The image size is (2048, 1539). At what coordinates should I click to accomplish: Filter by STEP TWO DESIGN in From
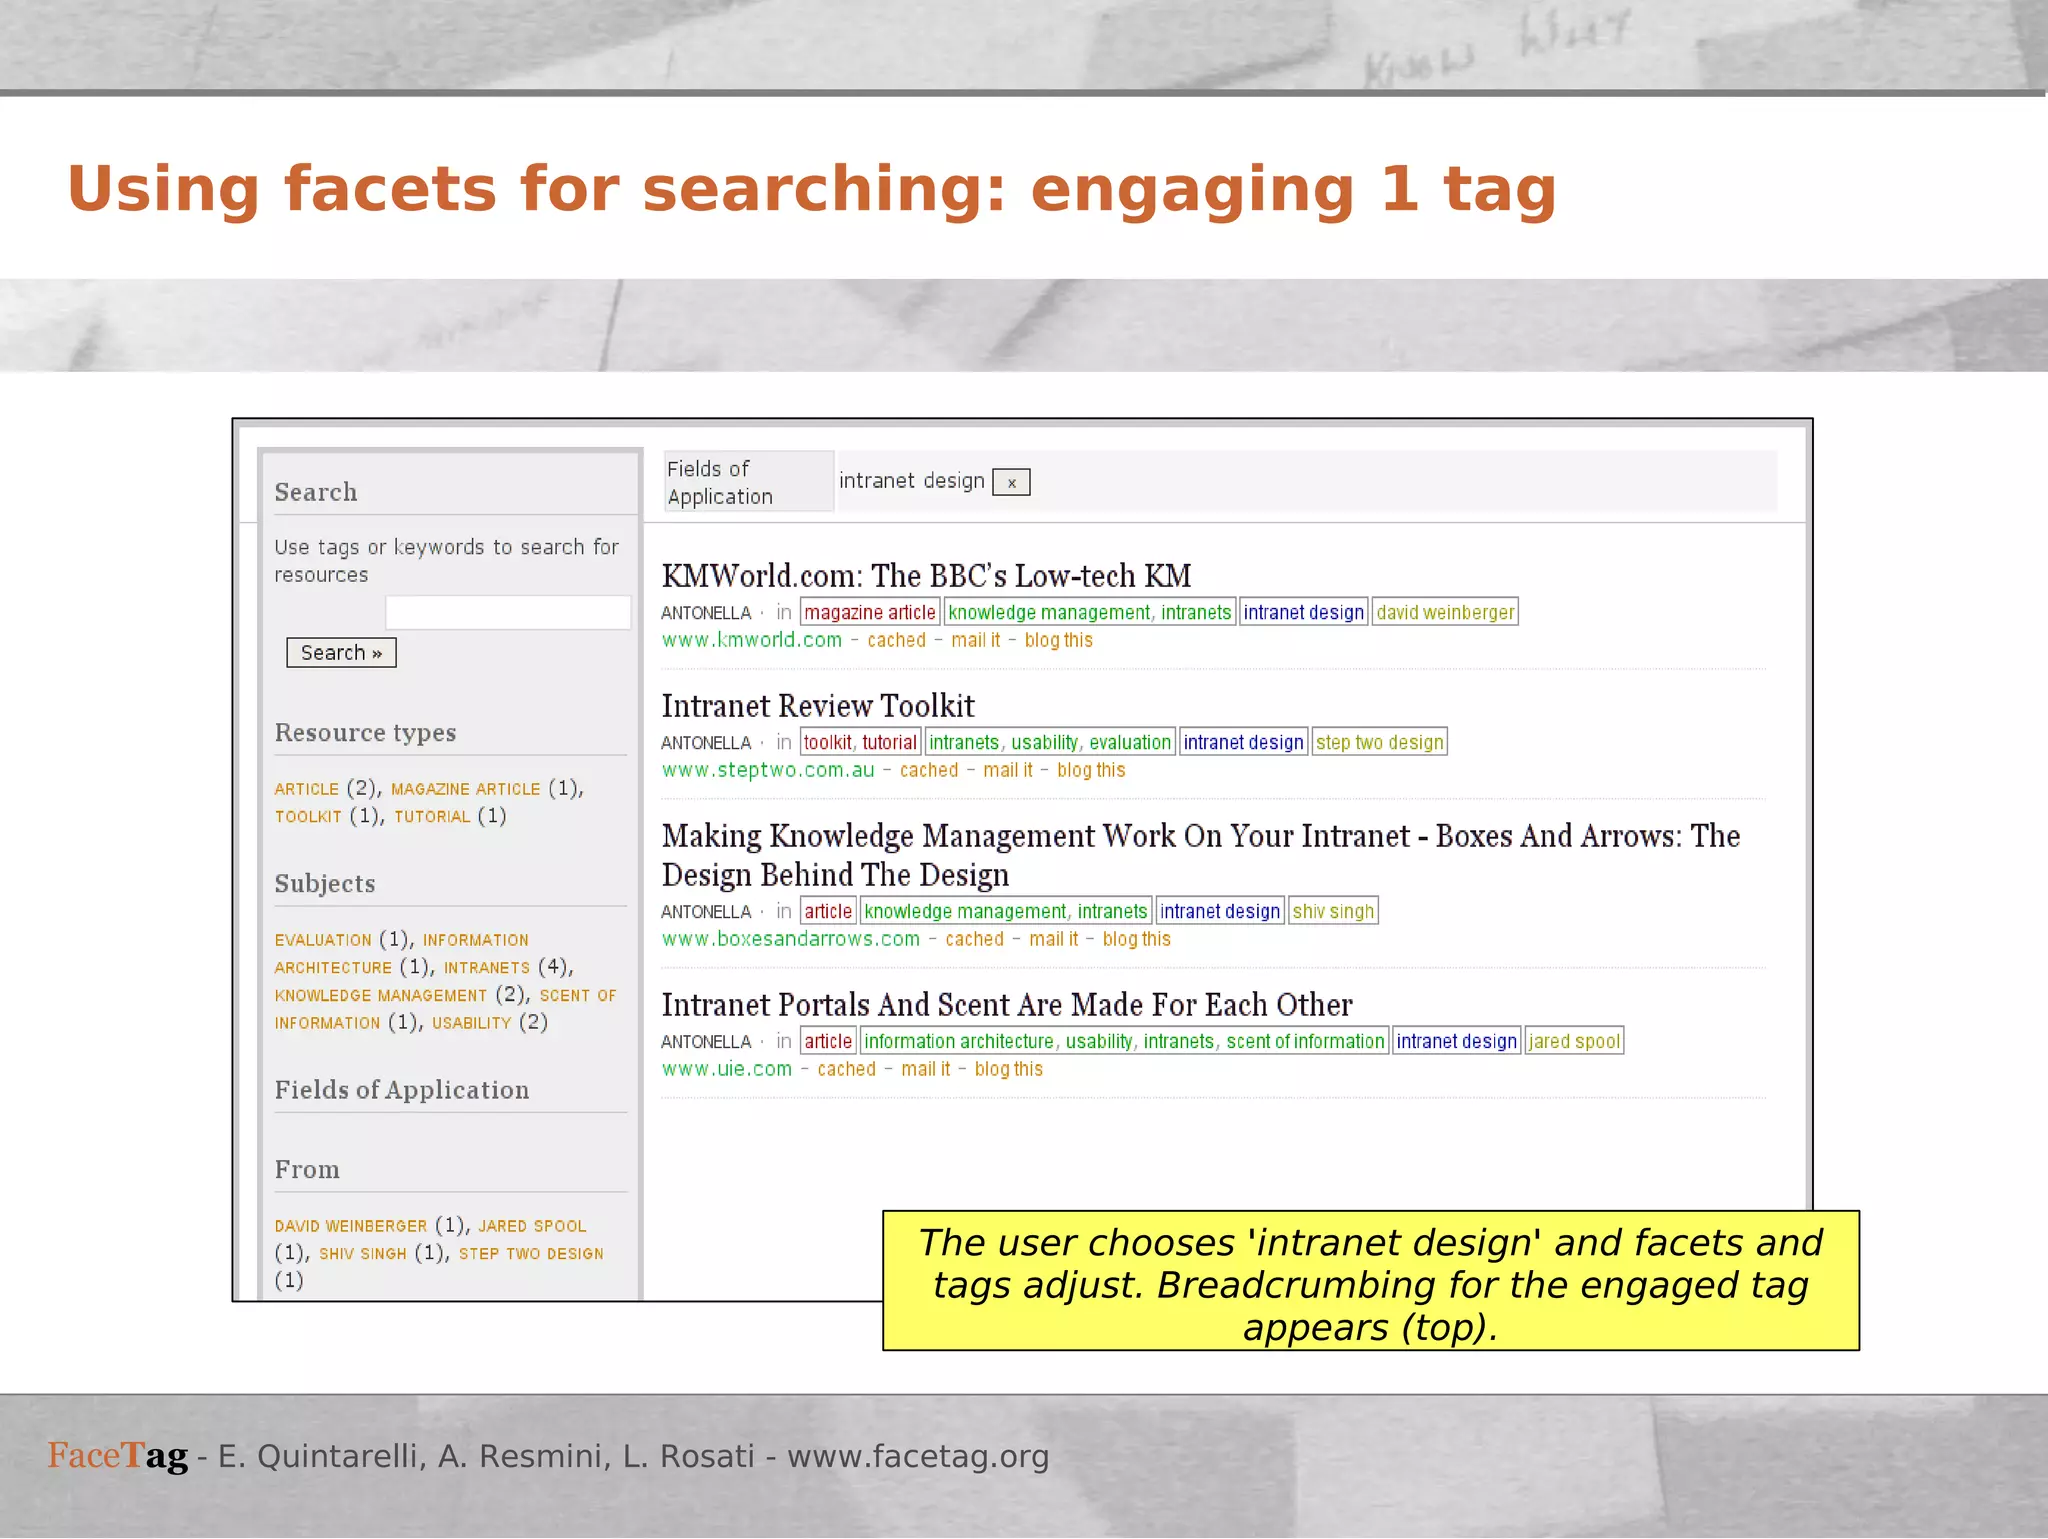coord(531,1254)
